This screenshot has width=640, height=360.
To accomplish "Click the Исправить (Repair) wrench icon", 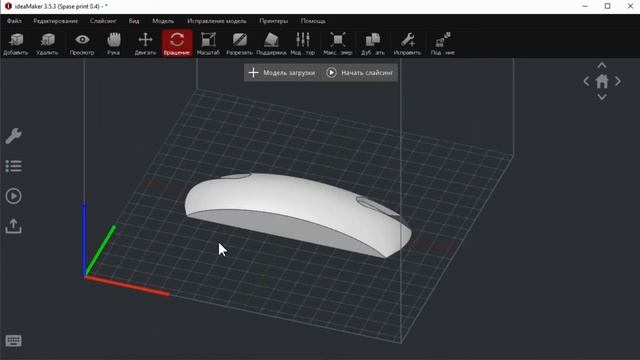I will coord(407,43).
